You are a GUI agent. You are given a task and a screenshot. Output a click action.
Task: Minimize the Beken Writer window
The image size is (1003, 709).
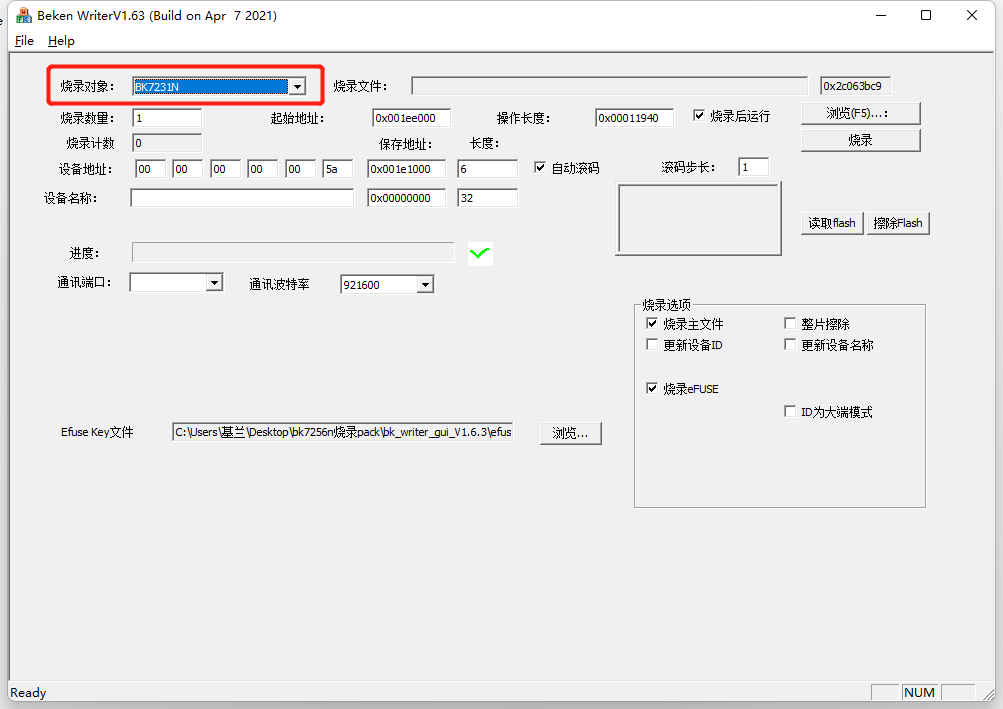(881, 15)
